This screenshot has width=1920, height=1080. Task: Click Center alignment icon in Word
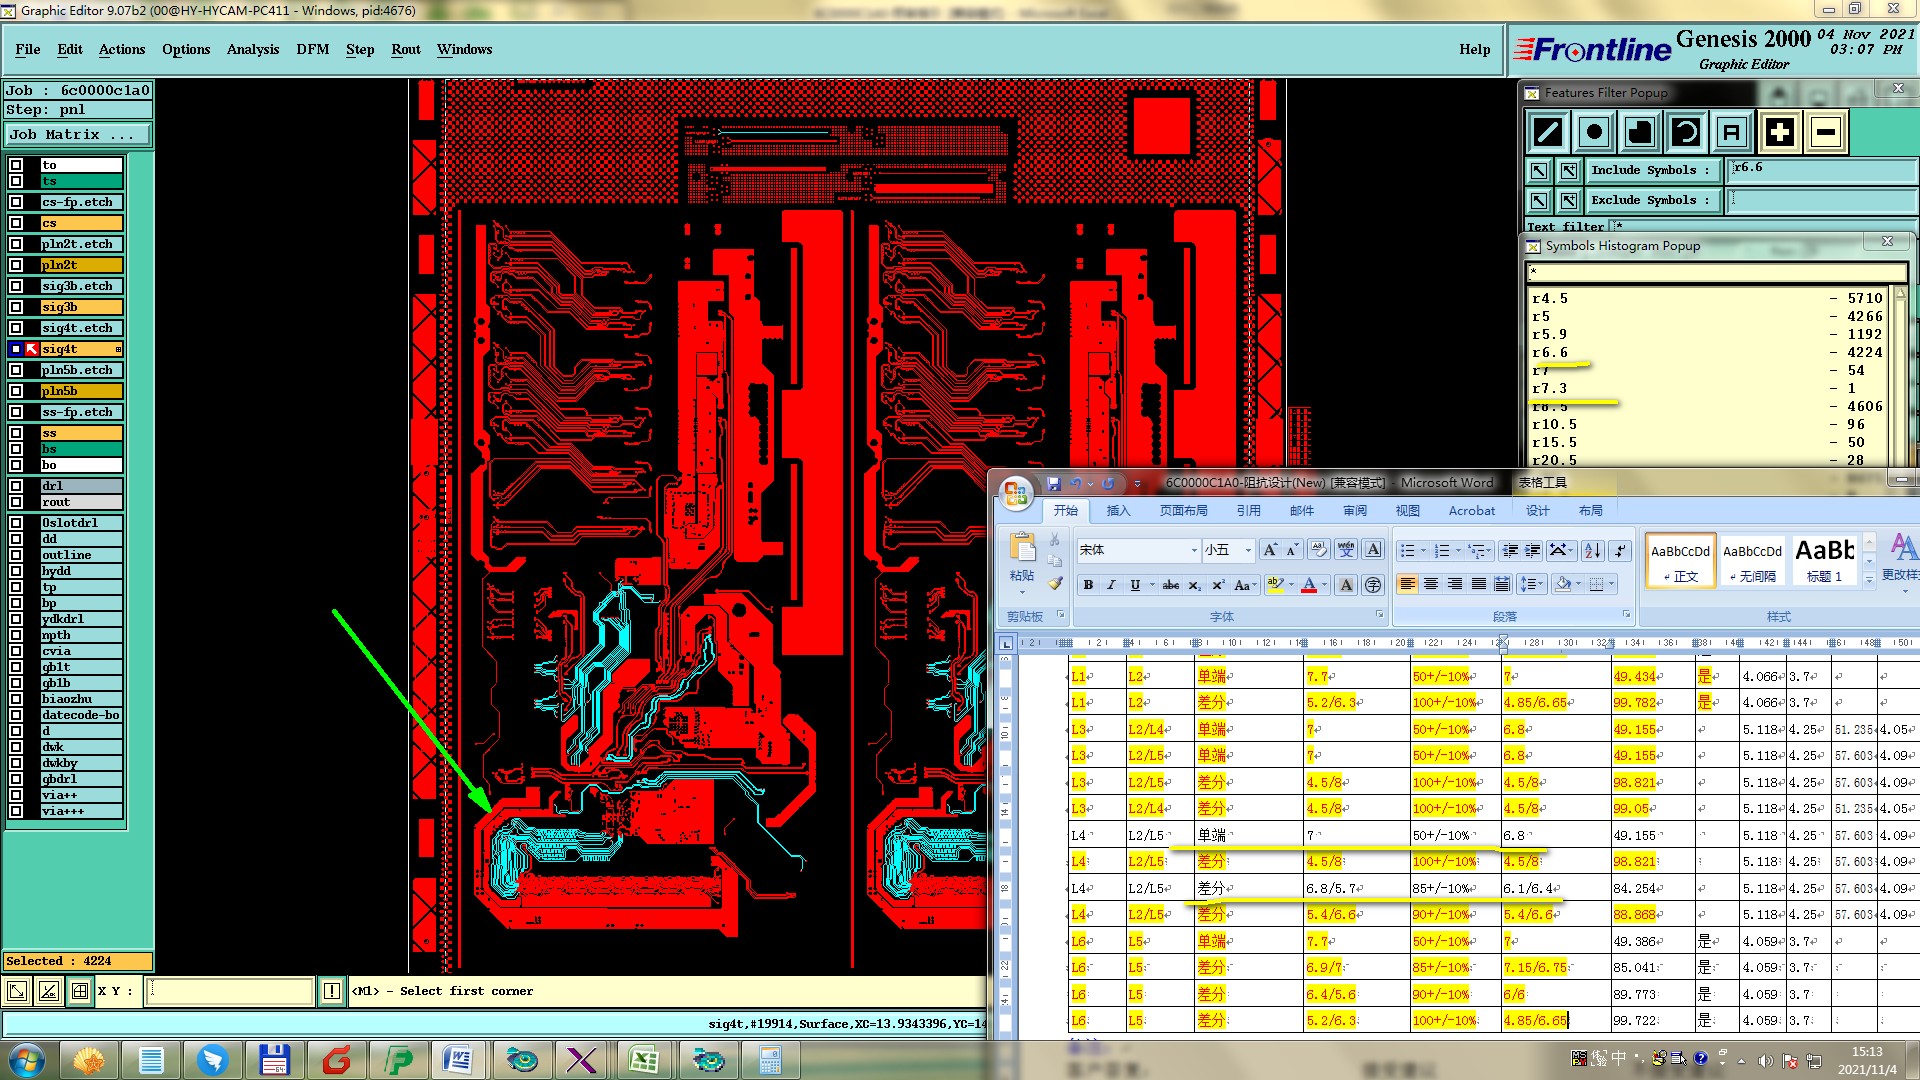(x=1431, y=585)
